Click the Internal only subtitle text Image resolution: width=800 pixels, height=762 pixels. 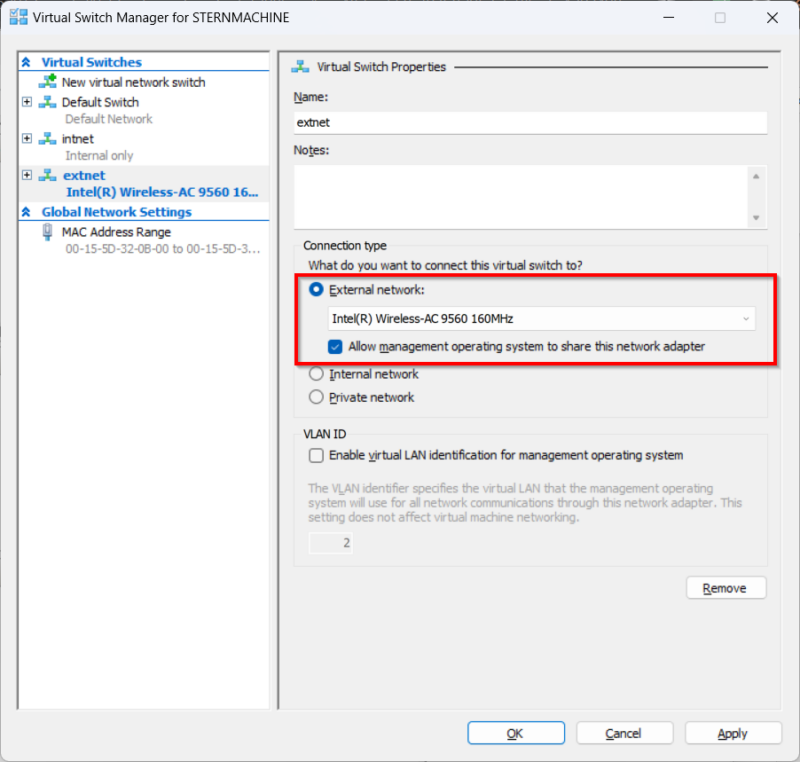coord(99,156)
